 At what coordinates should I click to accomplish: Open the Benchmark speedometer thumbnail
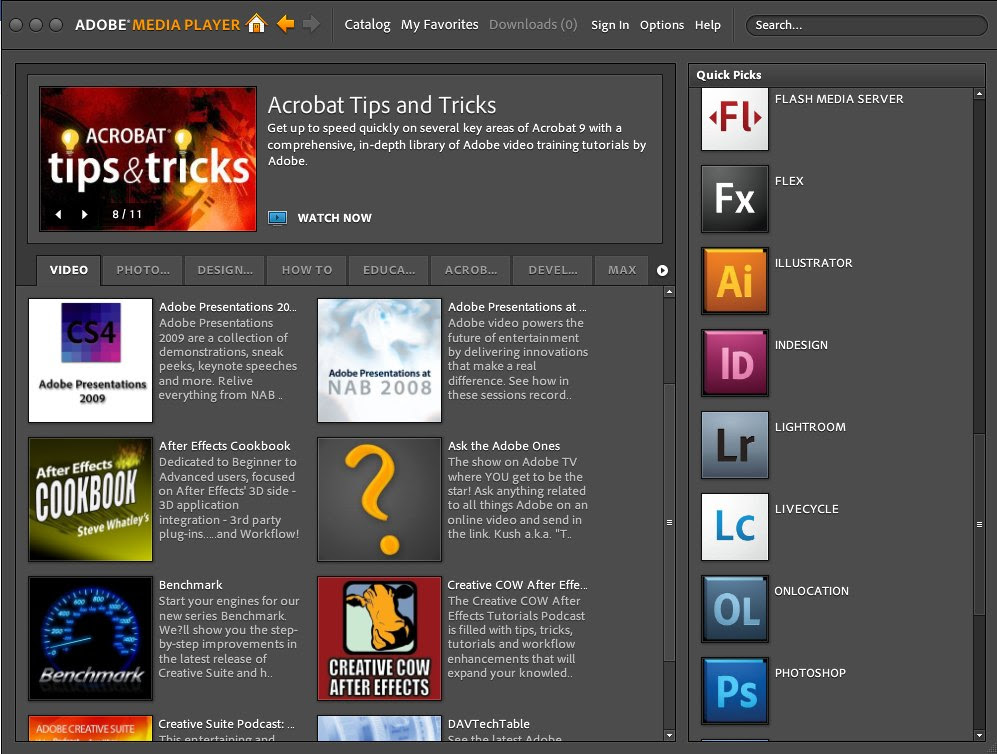(90, 638)
